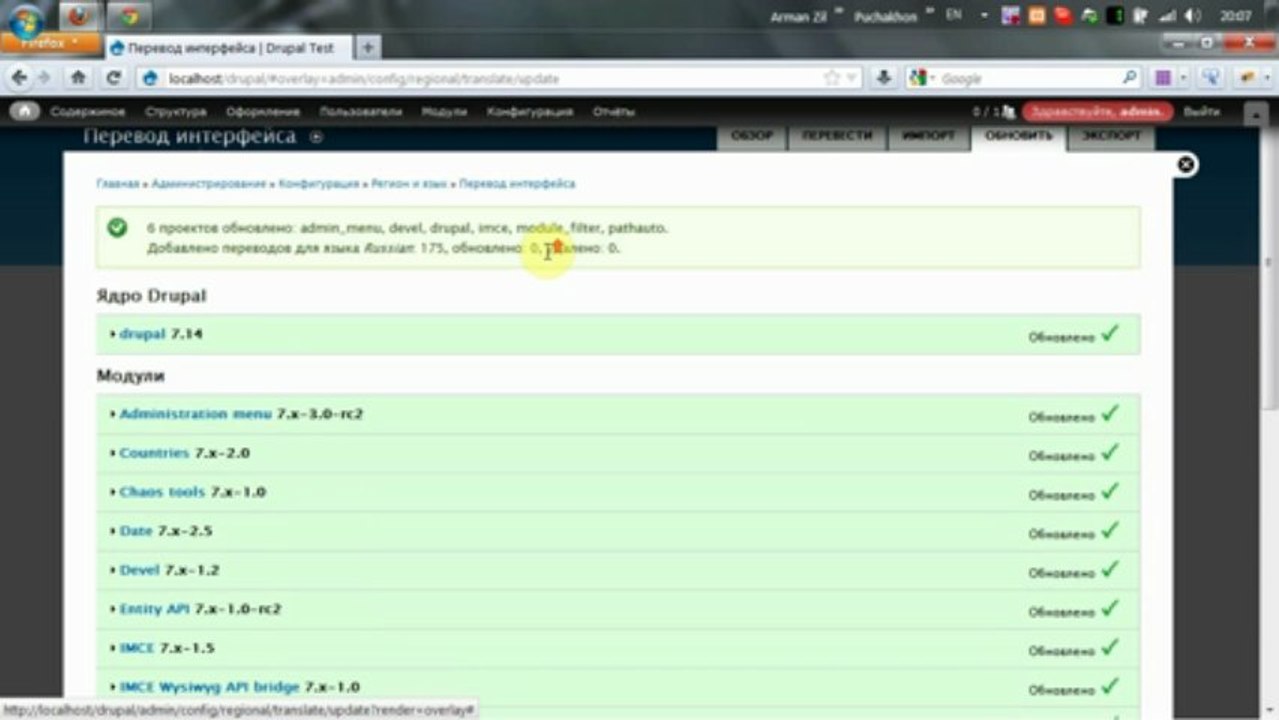The height and width of the screenshot is (720, 1279).
Task: Click the orange Firefox menu button
Action: click(50, 43)
